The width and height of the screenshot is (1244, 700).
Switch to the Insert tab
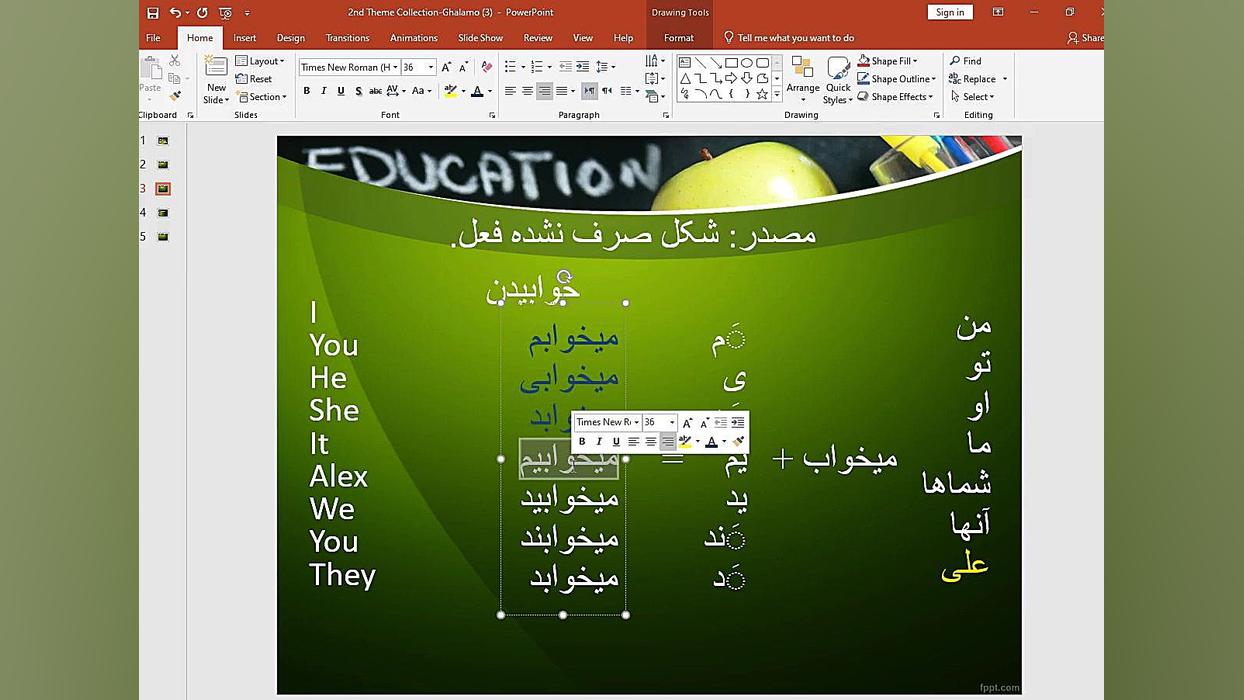[x=245, y=38]
